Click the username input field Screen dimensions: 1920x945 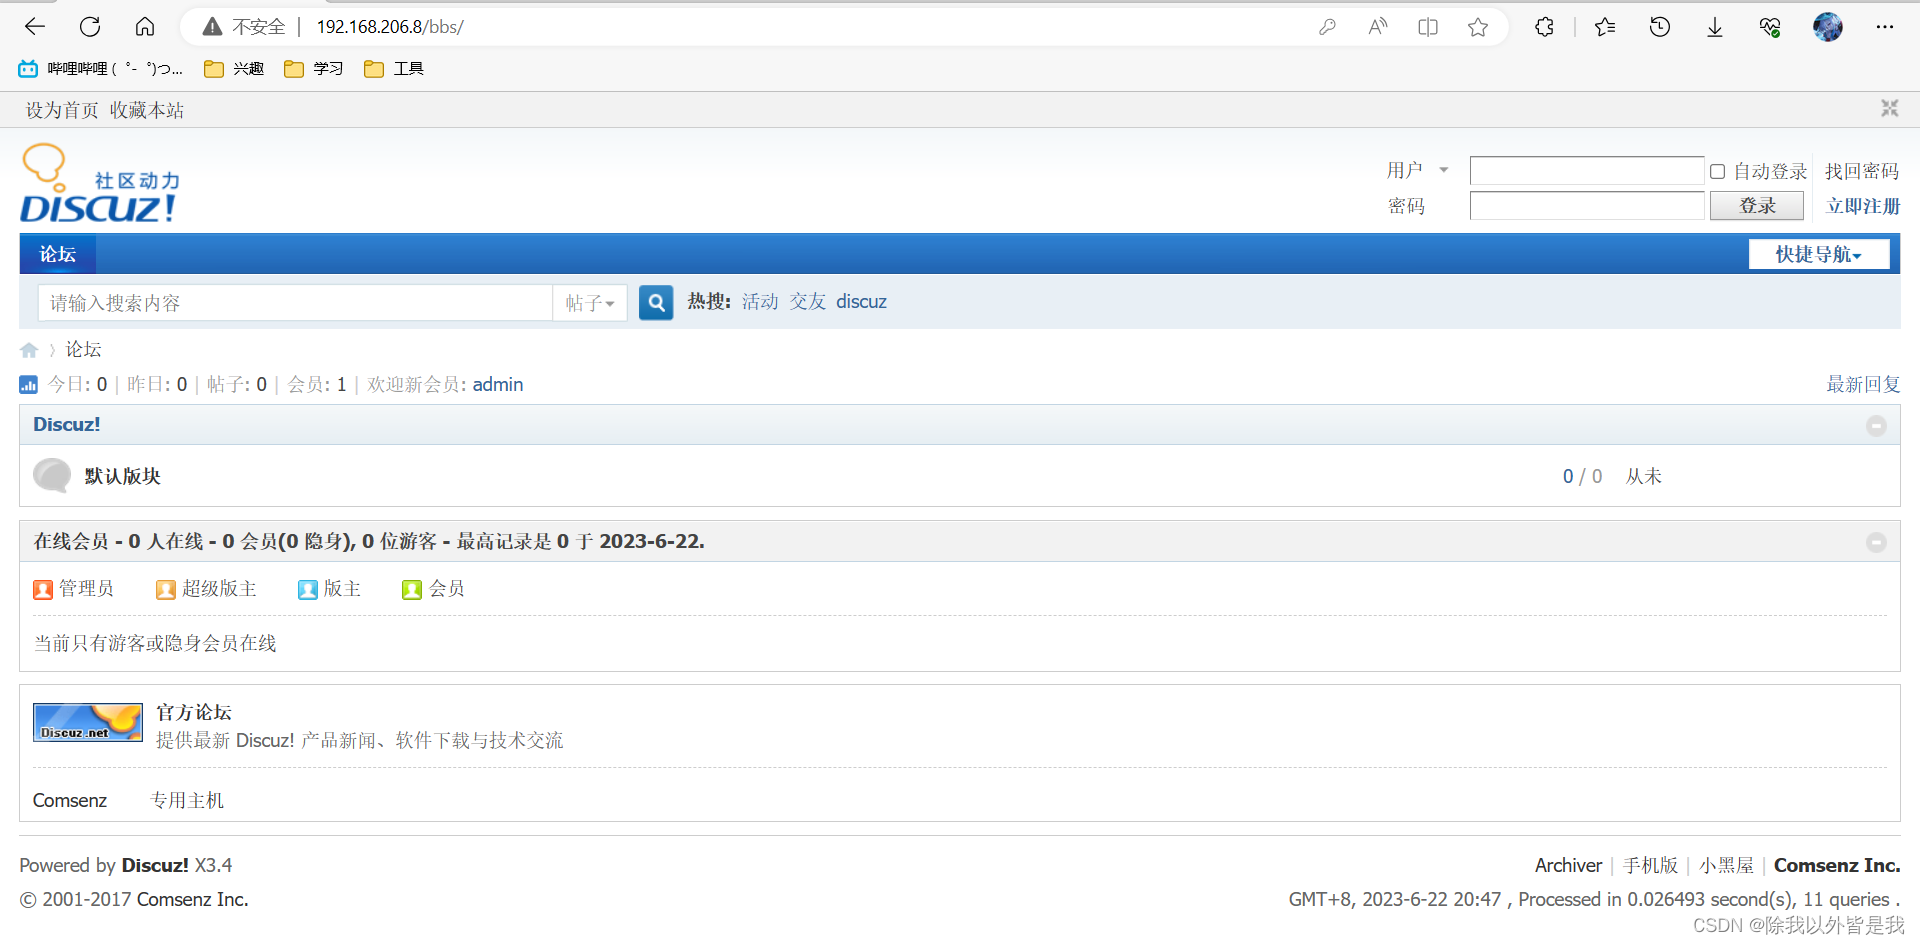tap(1587, 171)
